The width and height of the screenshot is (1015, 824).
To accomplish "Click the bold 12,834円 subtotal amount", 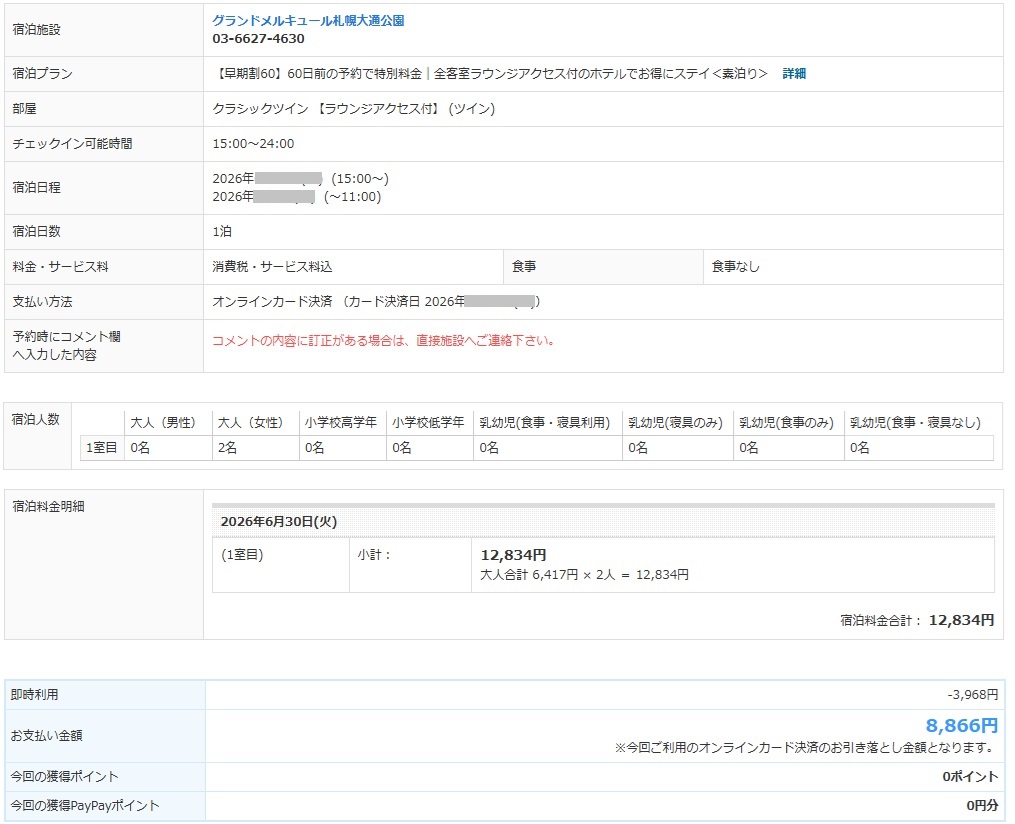I will point(513,555).
